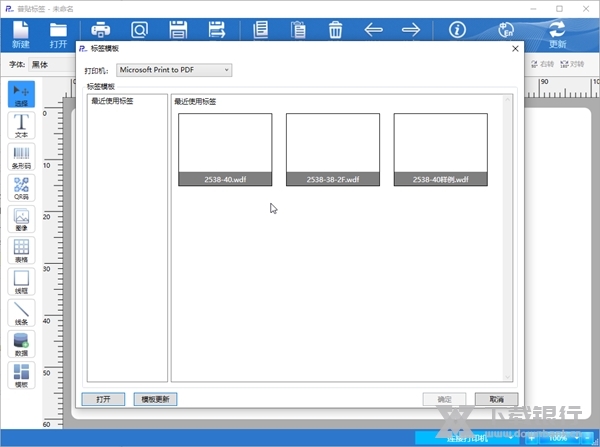Select the 条形码 barcode tool
Image resolution: width=600 pixels, height=447 pixels.
[21, 157]
